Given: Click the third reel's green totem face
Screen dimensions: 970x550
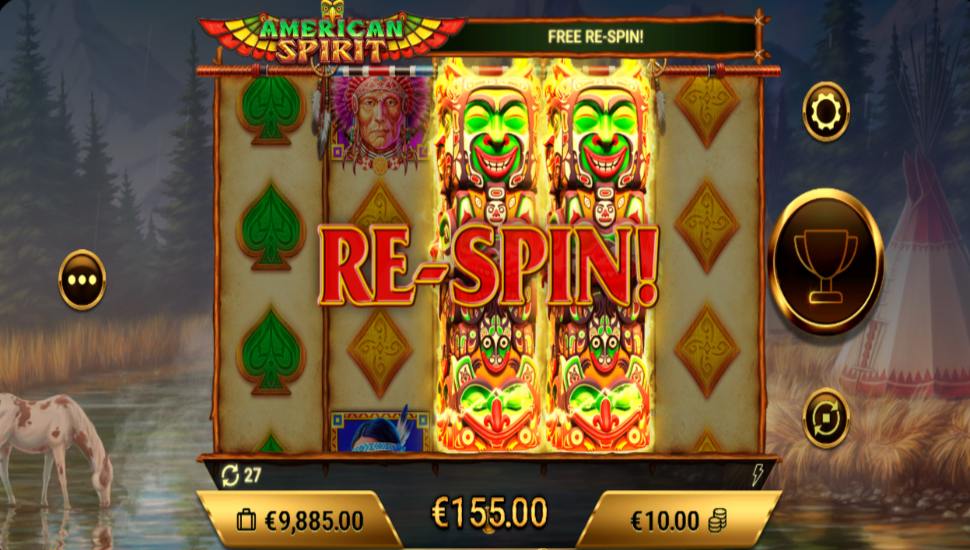Looking at the screenshot, I should point(487,137).
